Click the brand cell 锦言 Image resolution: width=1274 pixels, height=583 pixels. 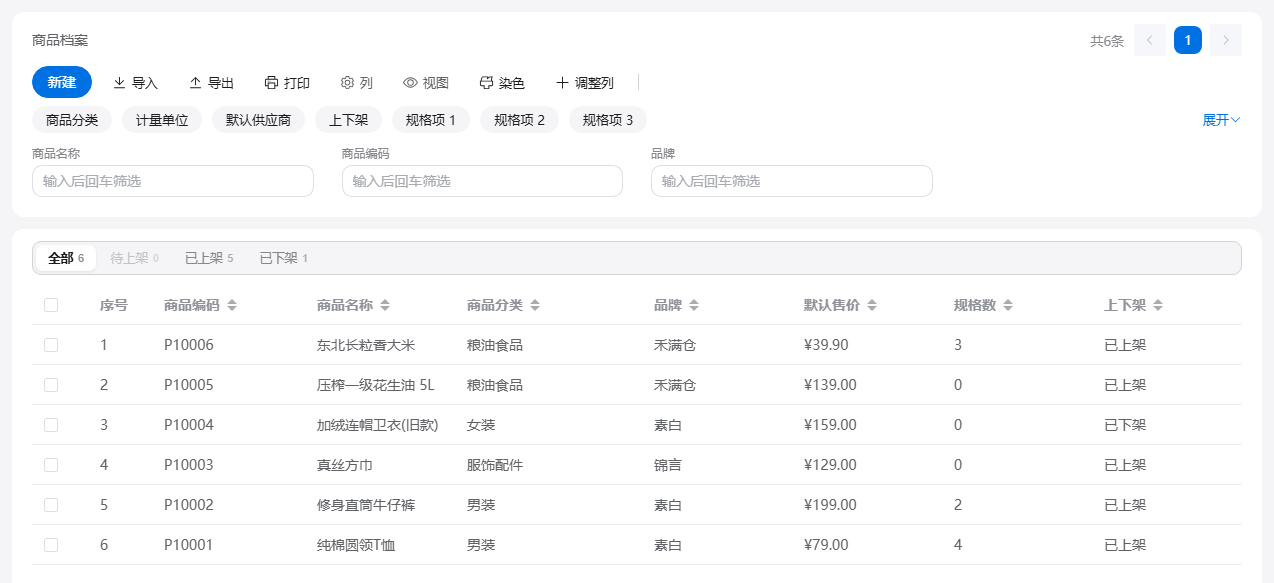click(x=668, y=465)
